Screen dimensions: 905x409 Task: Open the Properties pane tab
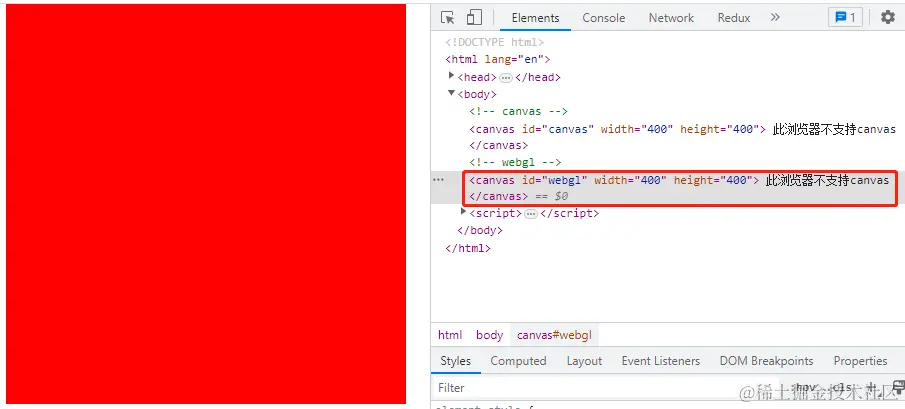[x=860, y=361]
